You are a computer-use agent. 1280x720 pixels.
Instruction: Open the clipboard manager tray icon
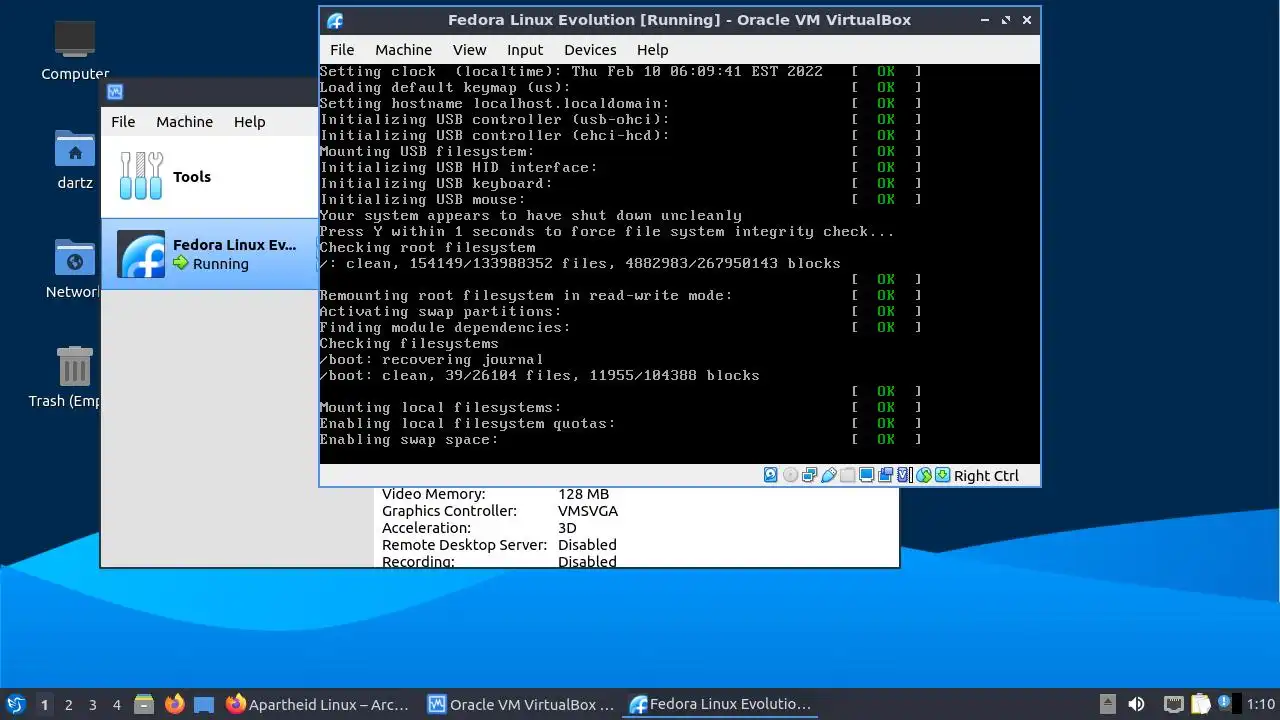(1201, 704)
